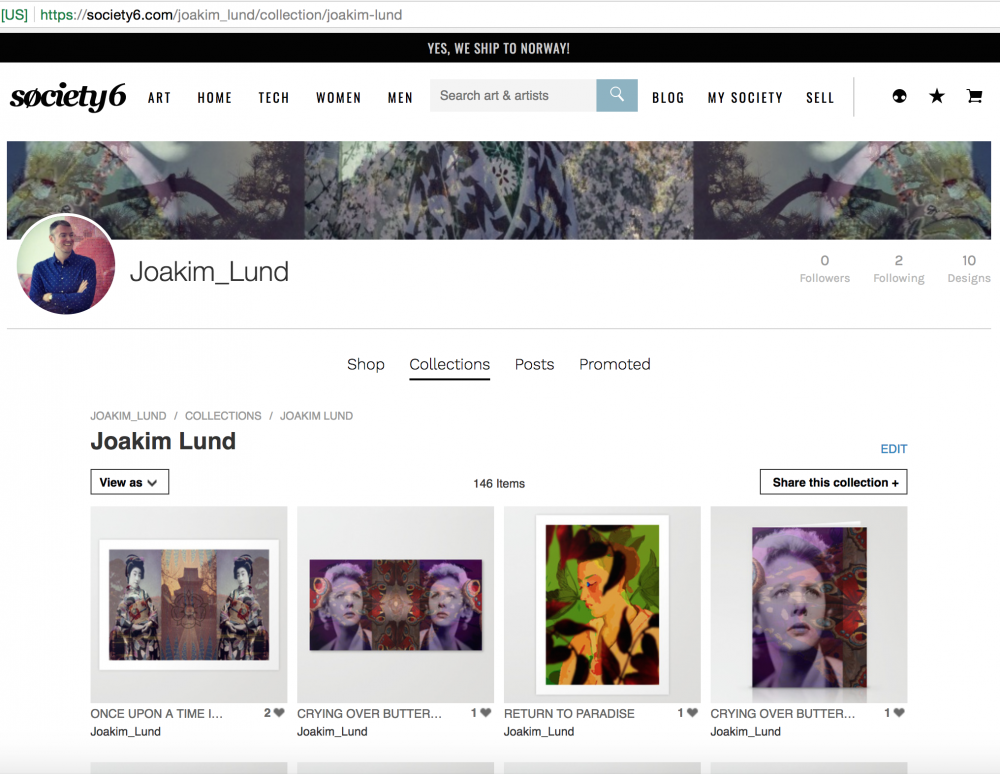Open MY SOCIETY menu
Viewport: 1000px width, 774px height.
tap(745, 98)
